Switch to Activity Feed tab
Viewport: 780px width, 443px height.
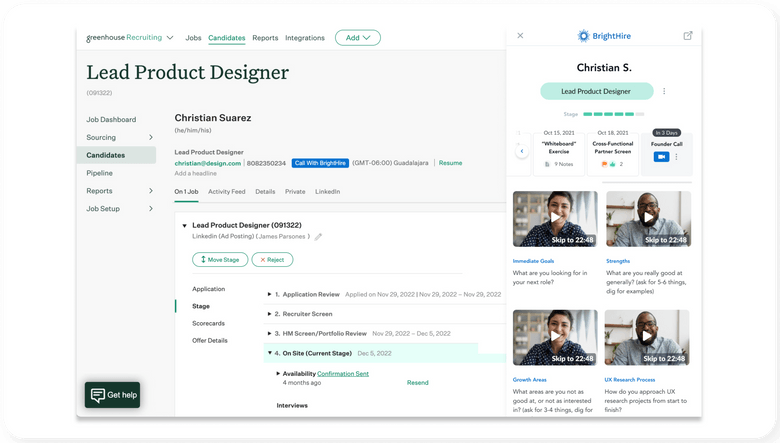point(226,191)
